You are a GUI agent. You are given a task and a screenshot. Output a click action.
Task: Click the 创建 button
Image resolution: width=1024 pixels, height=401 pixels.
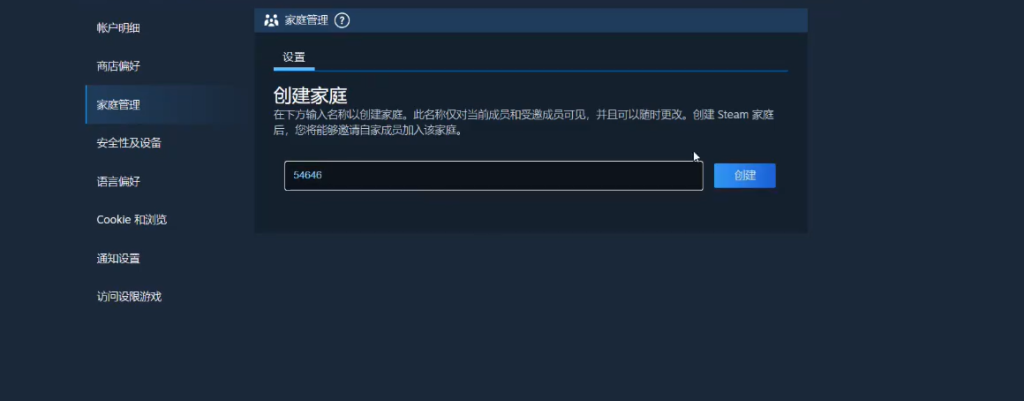744,176
